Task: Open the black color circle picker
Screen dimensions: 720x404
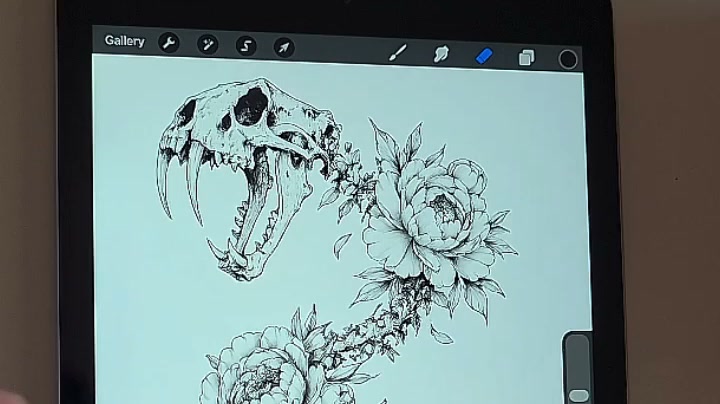Action: pos(568,59)
